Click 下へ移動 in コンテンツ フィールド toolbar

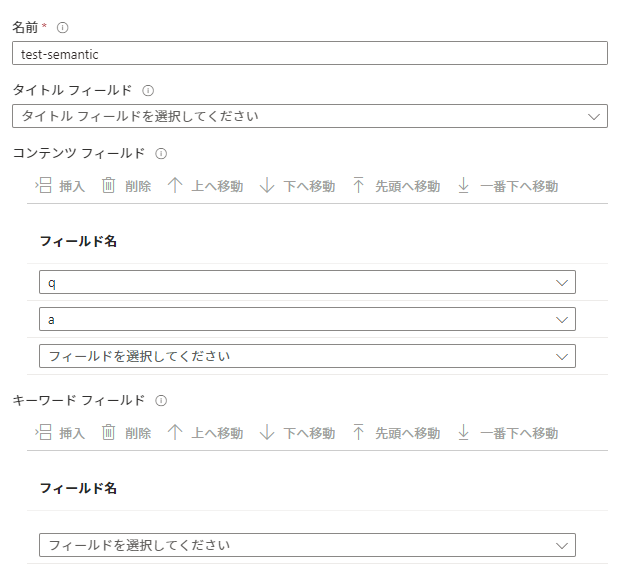[x=297, y=186]
